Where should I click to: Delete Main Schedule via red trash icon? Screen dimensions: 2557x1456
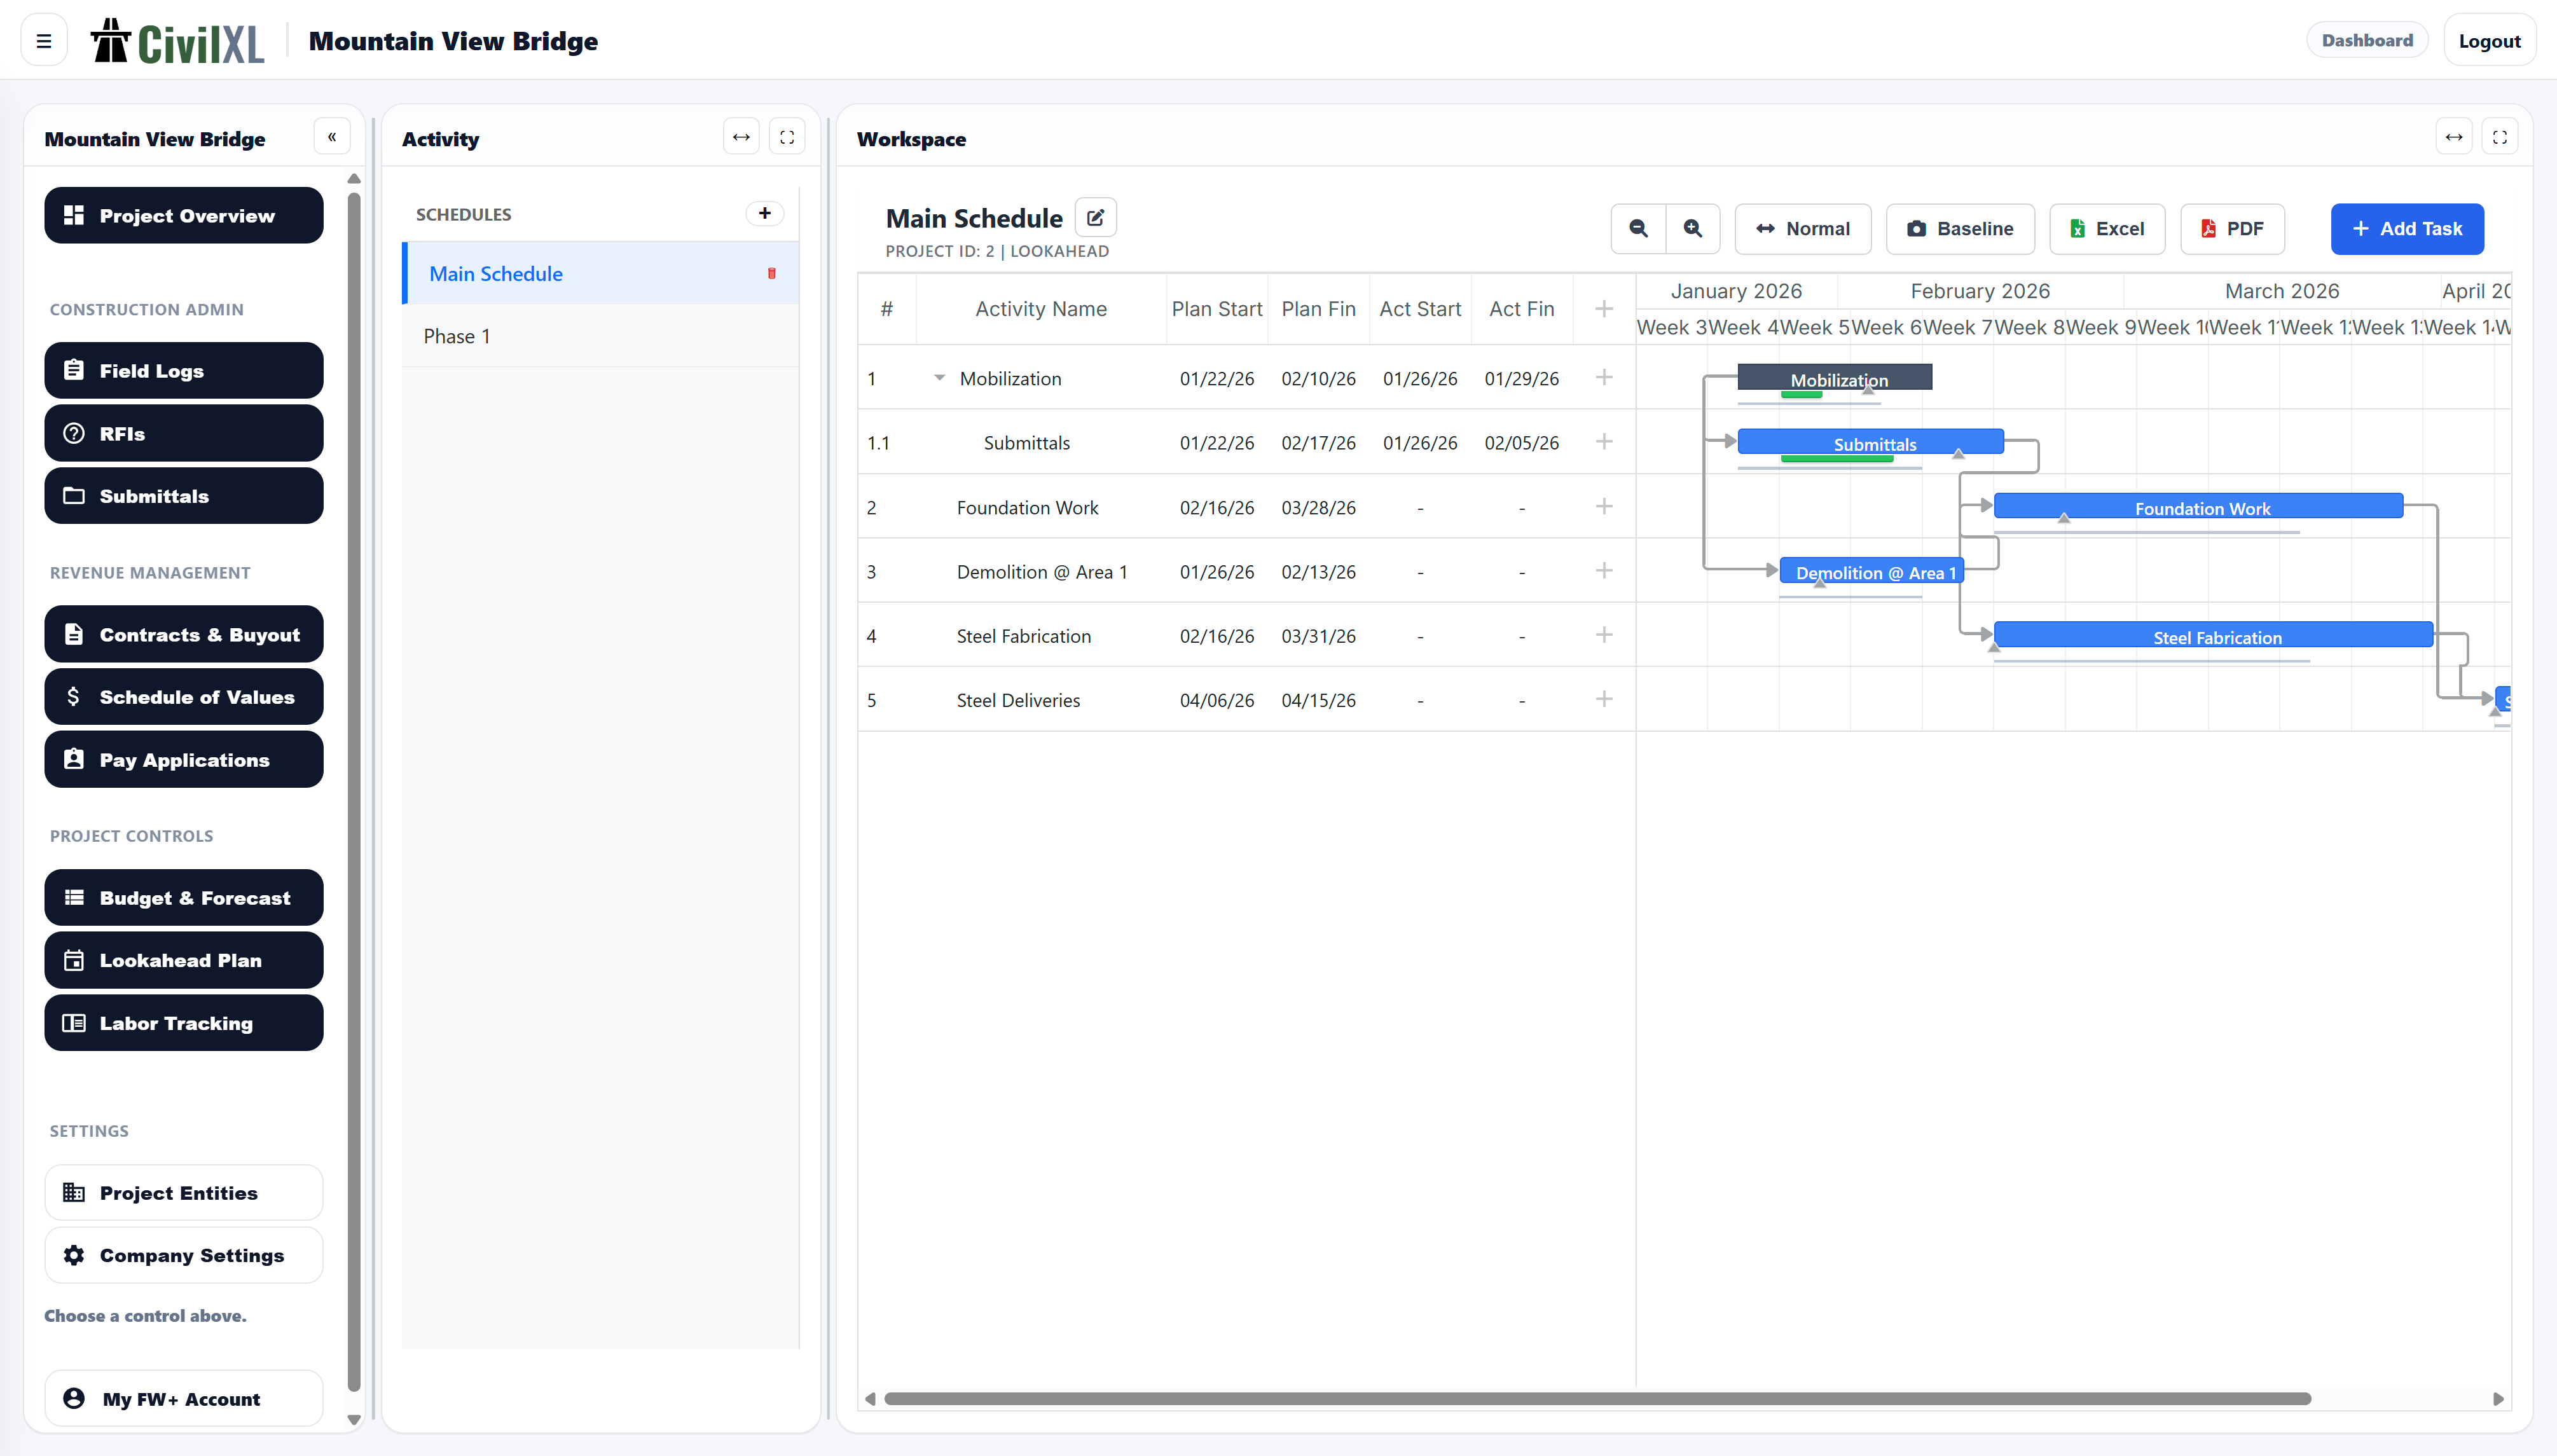(771, 274)
